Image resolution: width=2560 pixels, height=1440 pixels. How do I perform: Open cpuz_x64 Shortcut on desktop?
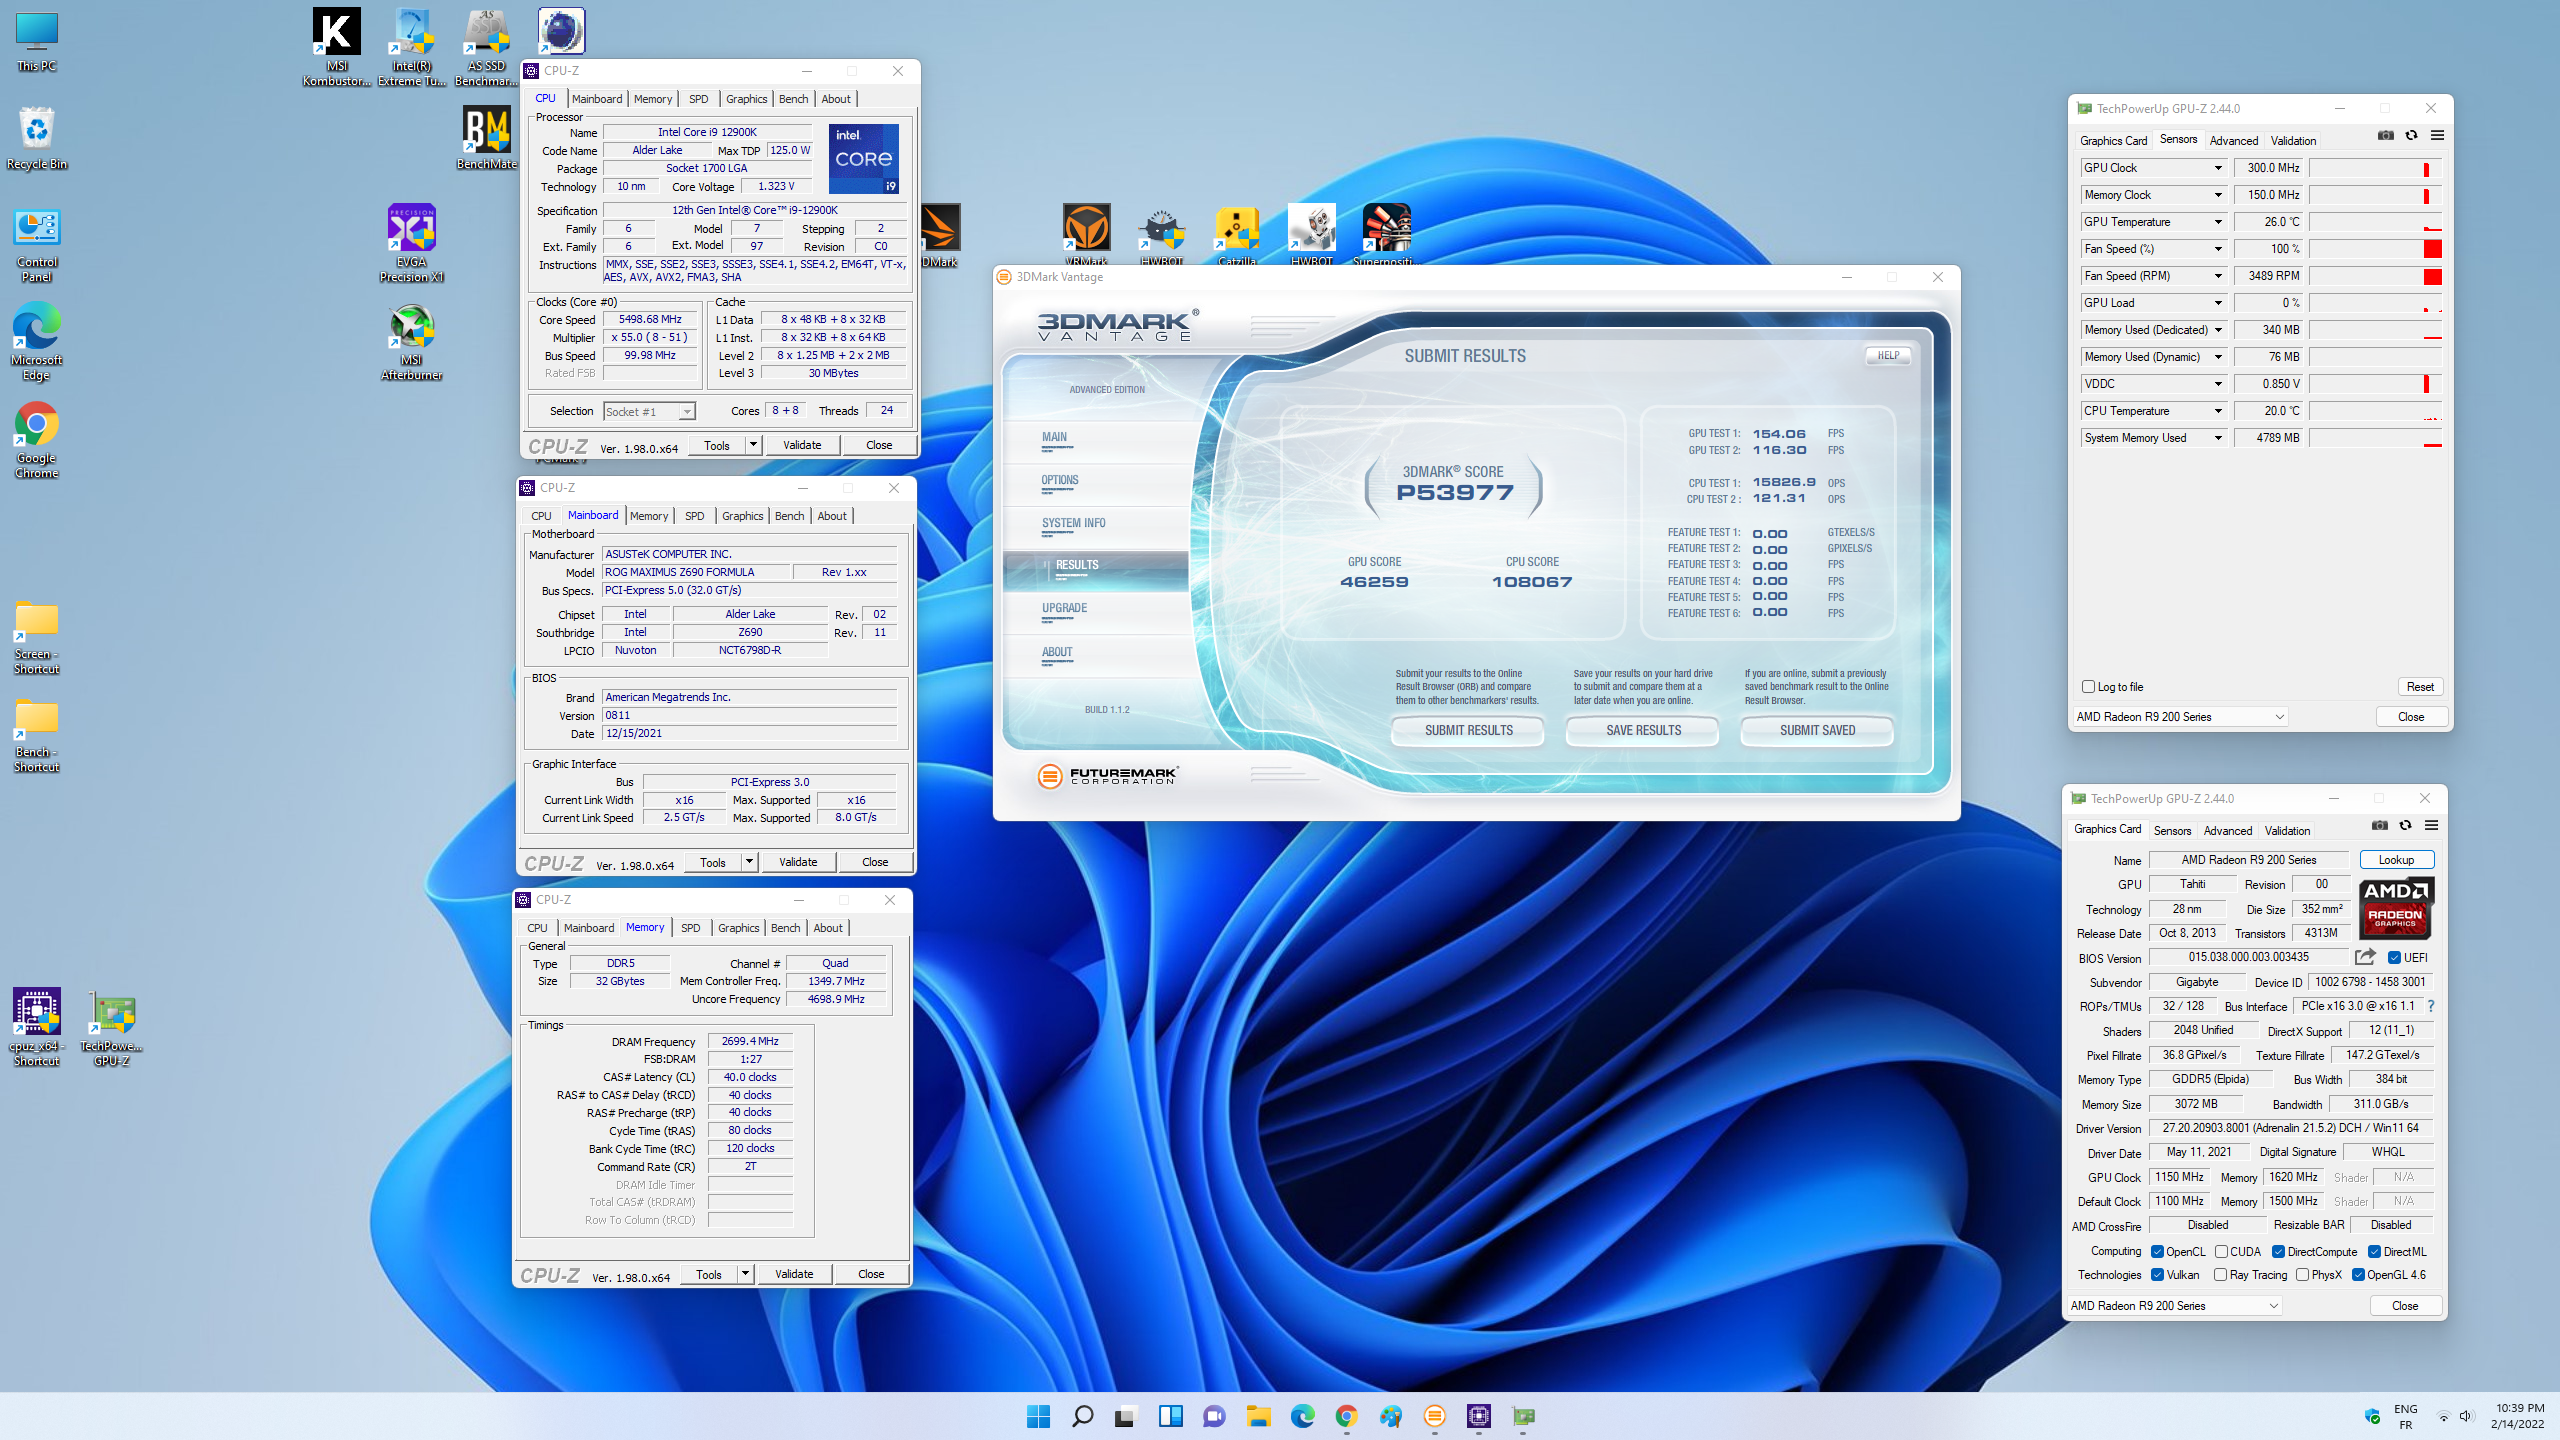click(x=37, y=1027)
